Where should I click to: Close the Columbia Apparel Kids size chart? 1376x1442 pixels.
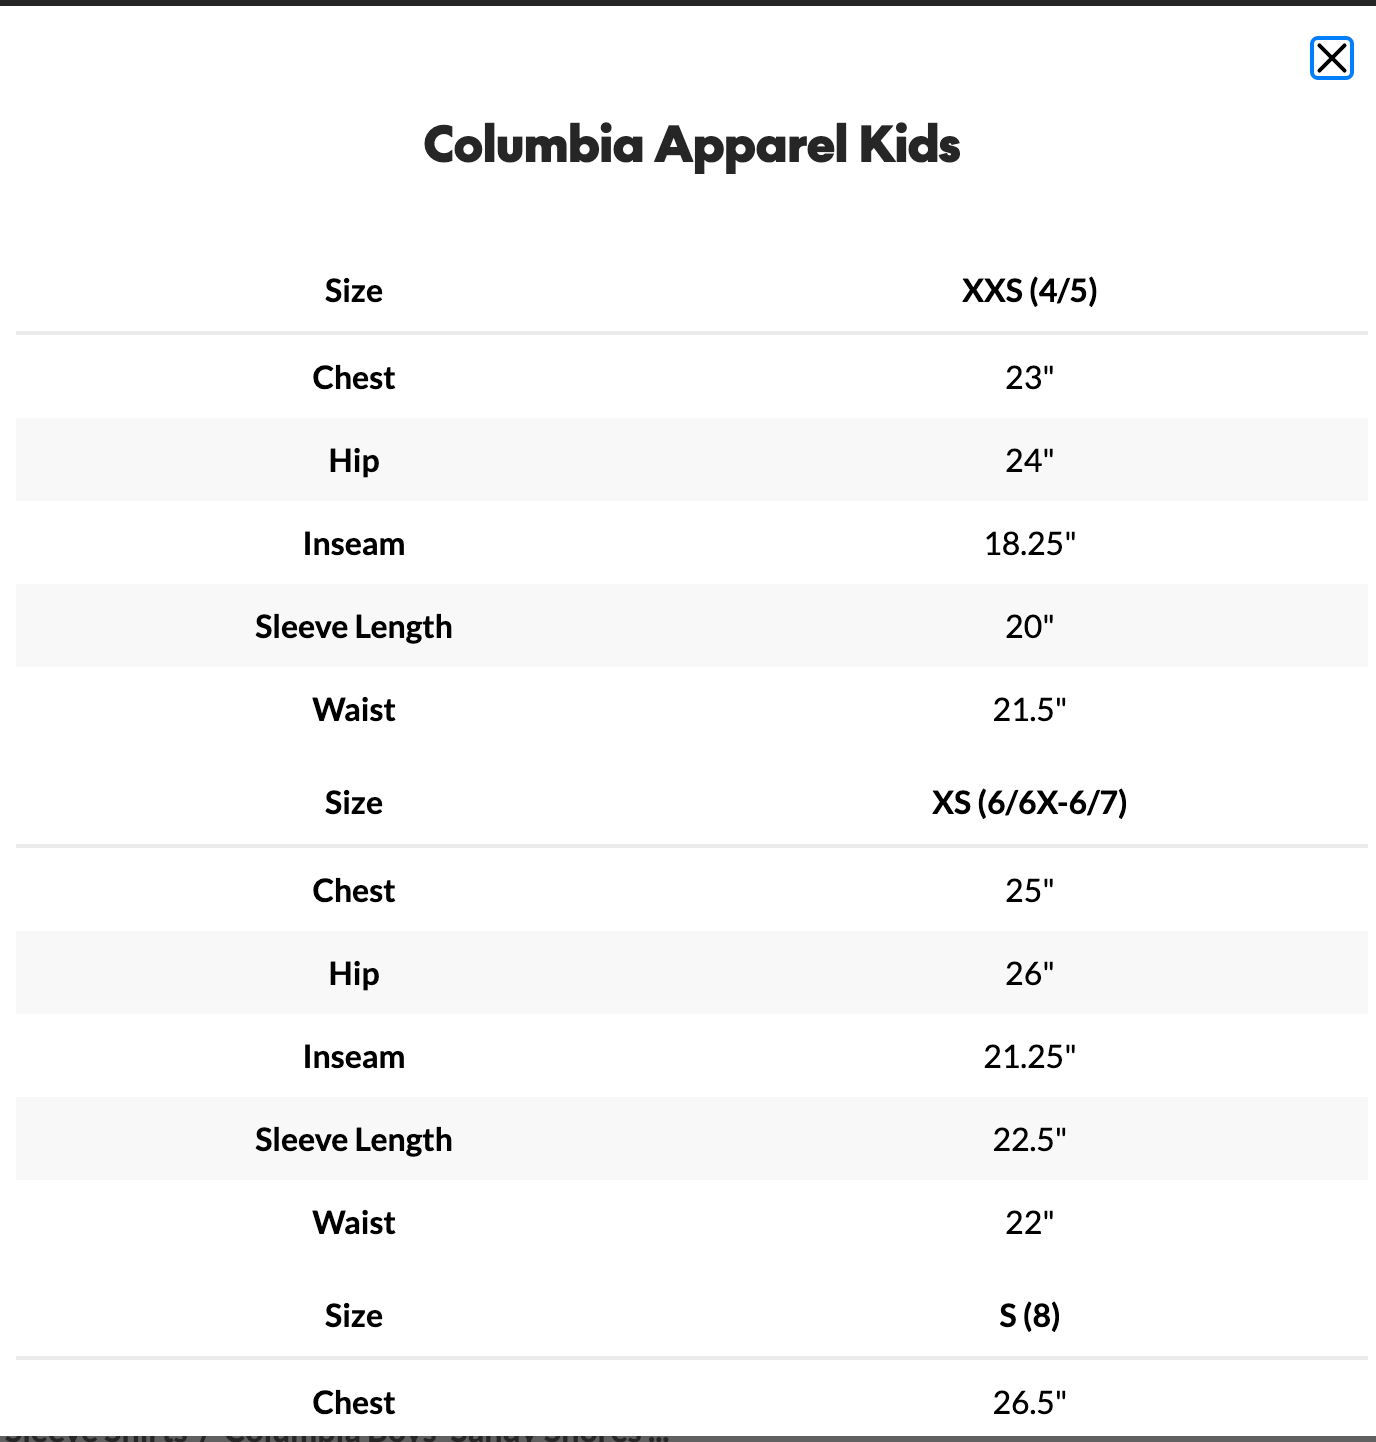(1331, 58)
